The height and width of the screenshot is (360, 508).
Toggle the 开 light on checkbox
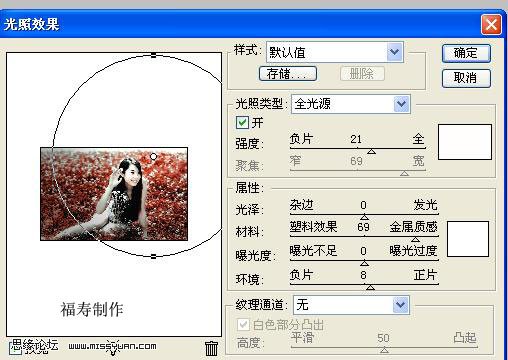click(x=242, y=123)
